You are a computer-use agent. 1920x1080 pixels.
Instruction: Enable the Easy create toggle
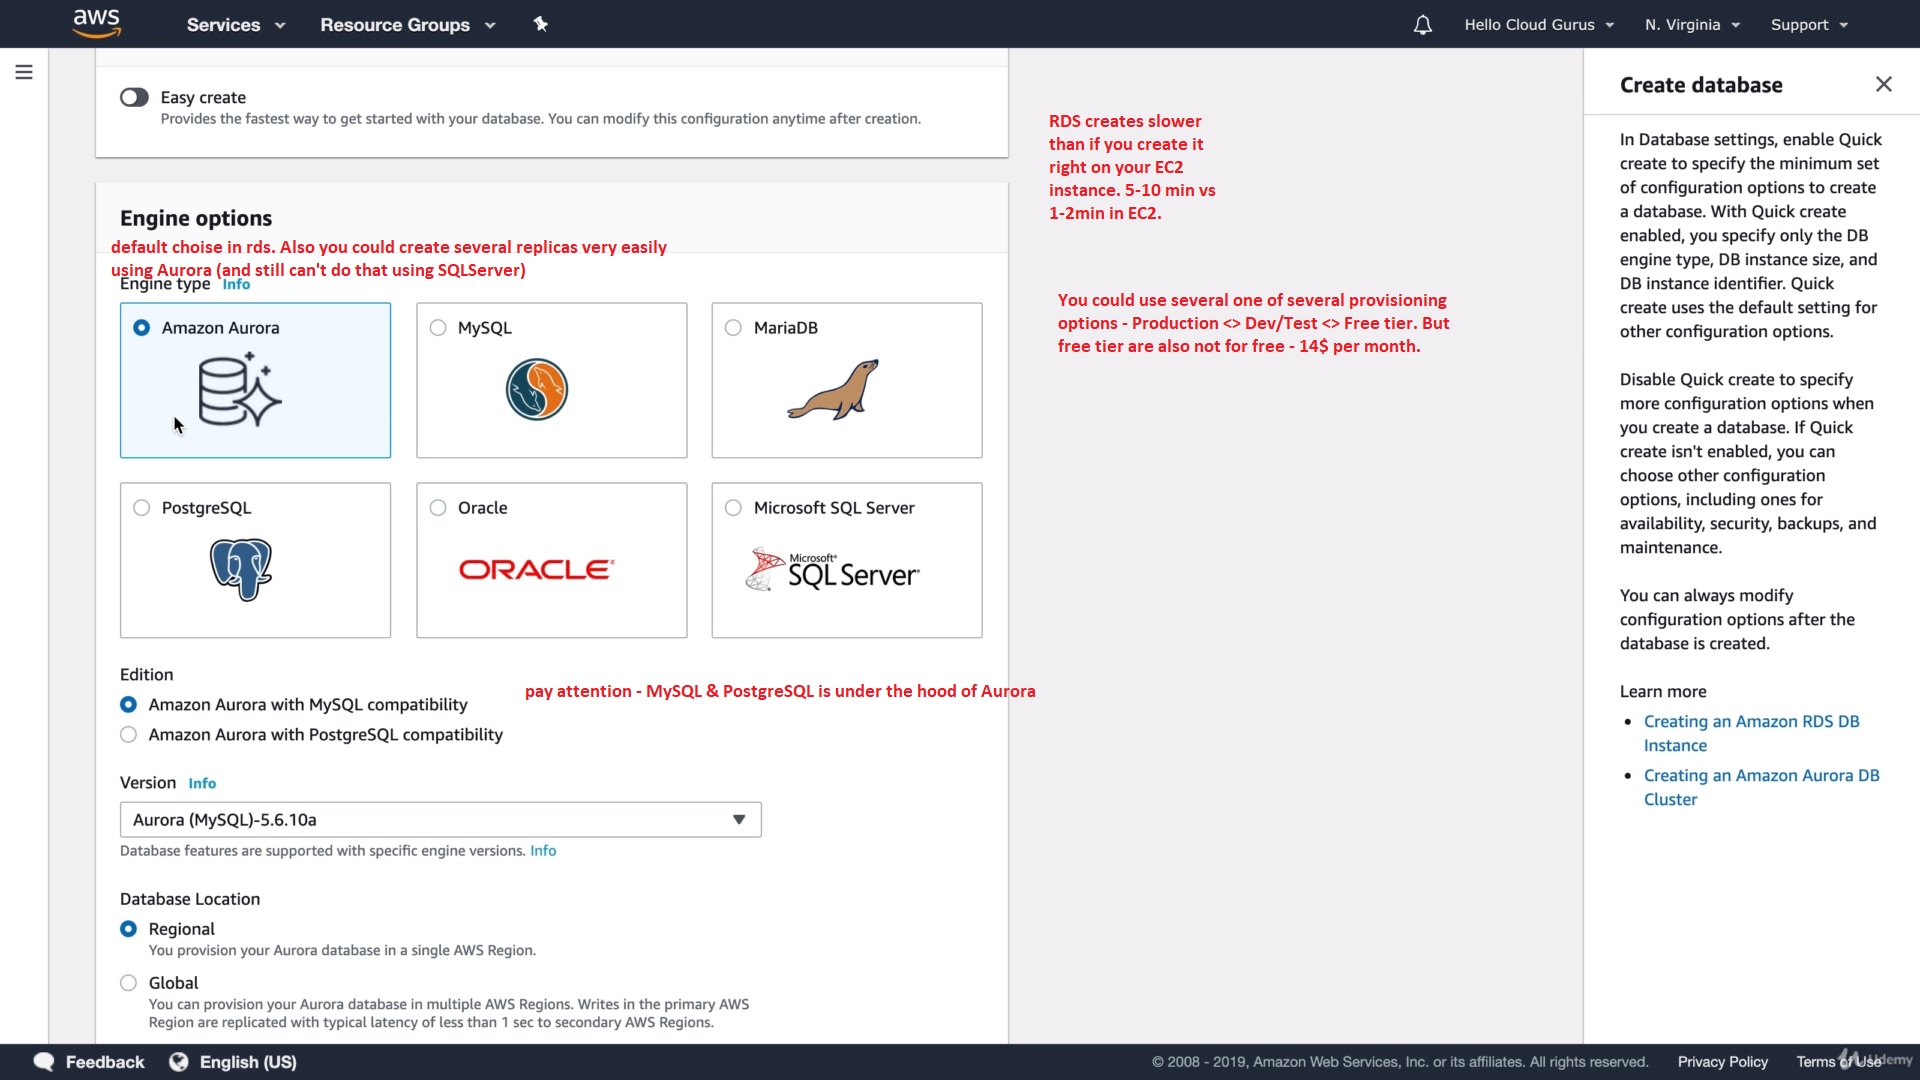(x=134, y=97)
